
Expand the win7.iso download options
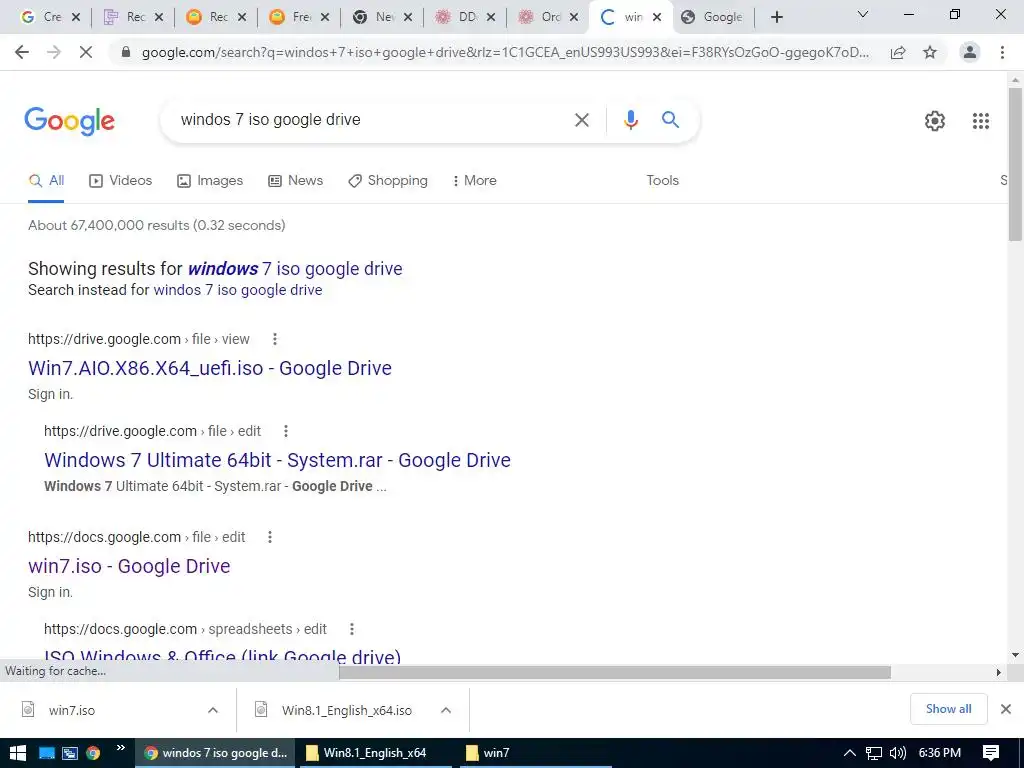click(213, 710)
